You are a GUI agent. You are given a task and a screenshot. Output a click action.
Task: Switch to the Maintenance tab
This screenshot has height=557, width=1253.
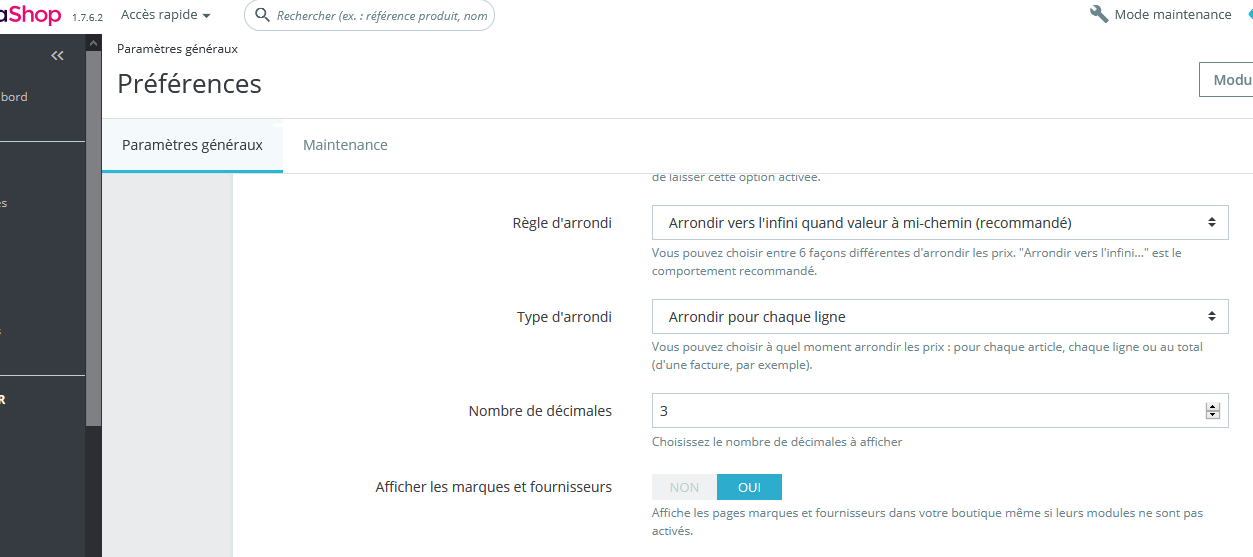(345, 145)
